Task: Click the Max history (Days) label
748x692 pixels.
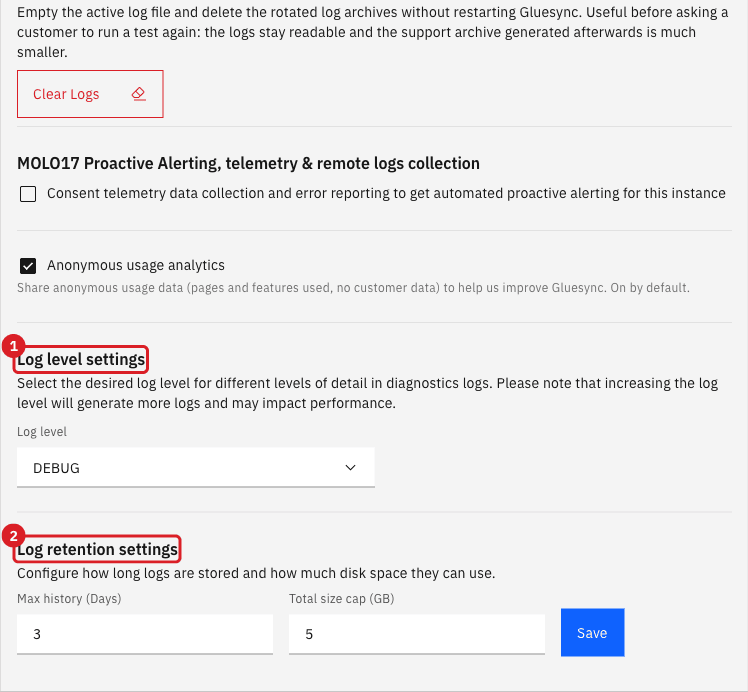Action: click(69, 599)
